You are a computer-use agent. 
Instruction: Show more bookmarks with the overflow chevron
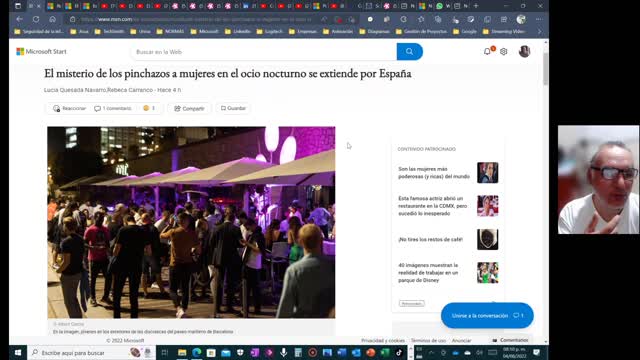(540, 31)
